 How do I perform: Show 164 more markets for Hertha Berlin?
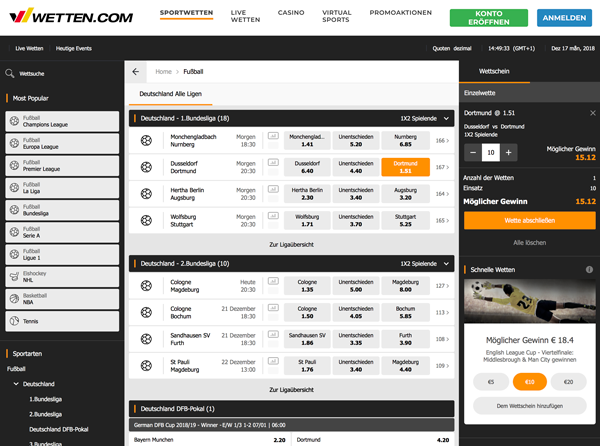click(442, 194)
